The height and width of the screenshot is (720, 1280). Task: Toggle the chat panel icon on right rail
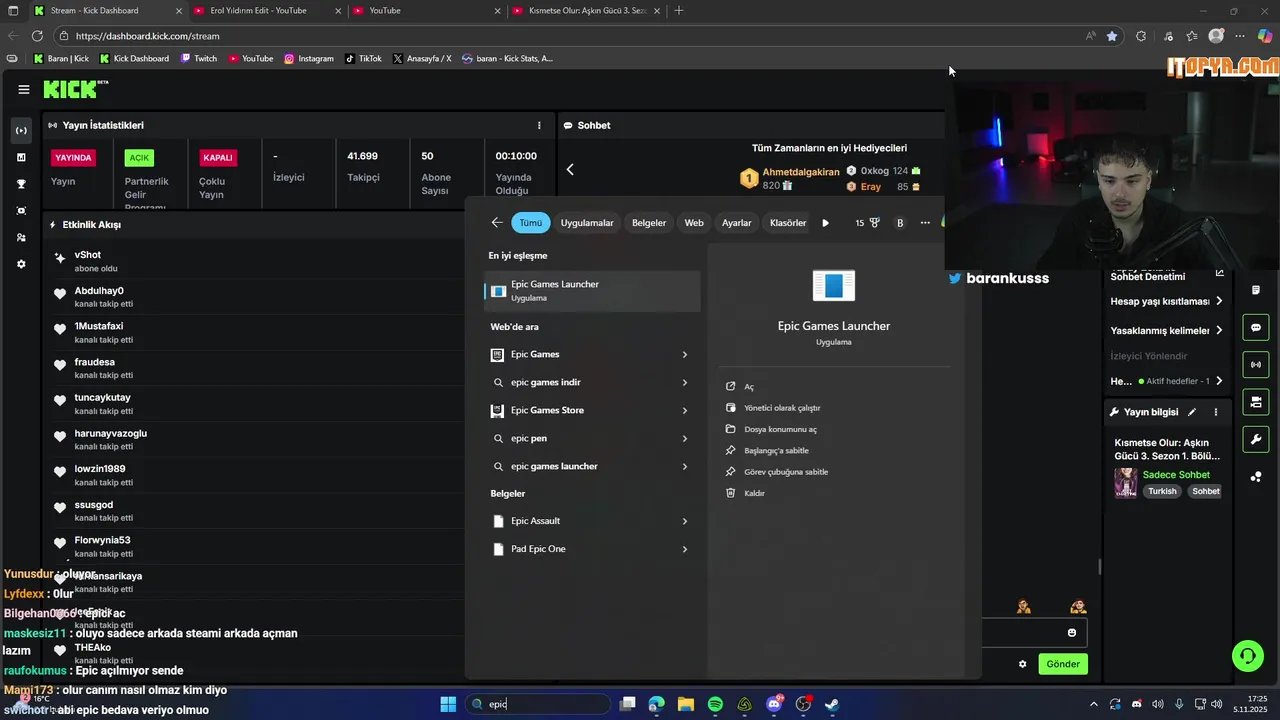[x=1256, y=327]
